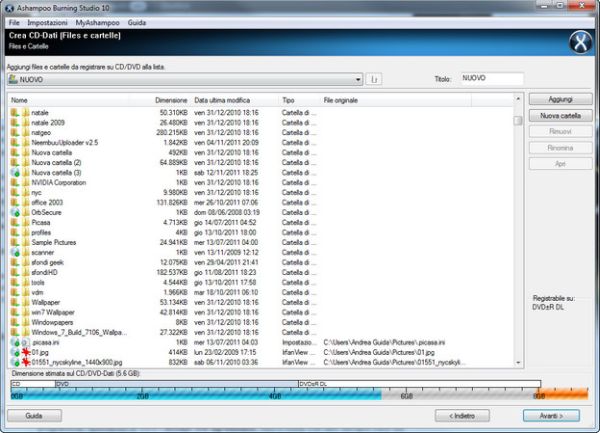This screenshot has width=600, height=433.
Task: Select the Picasa folder icon
Action: coord(26,222)
